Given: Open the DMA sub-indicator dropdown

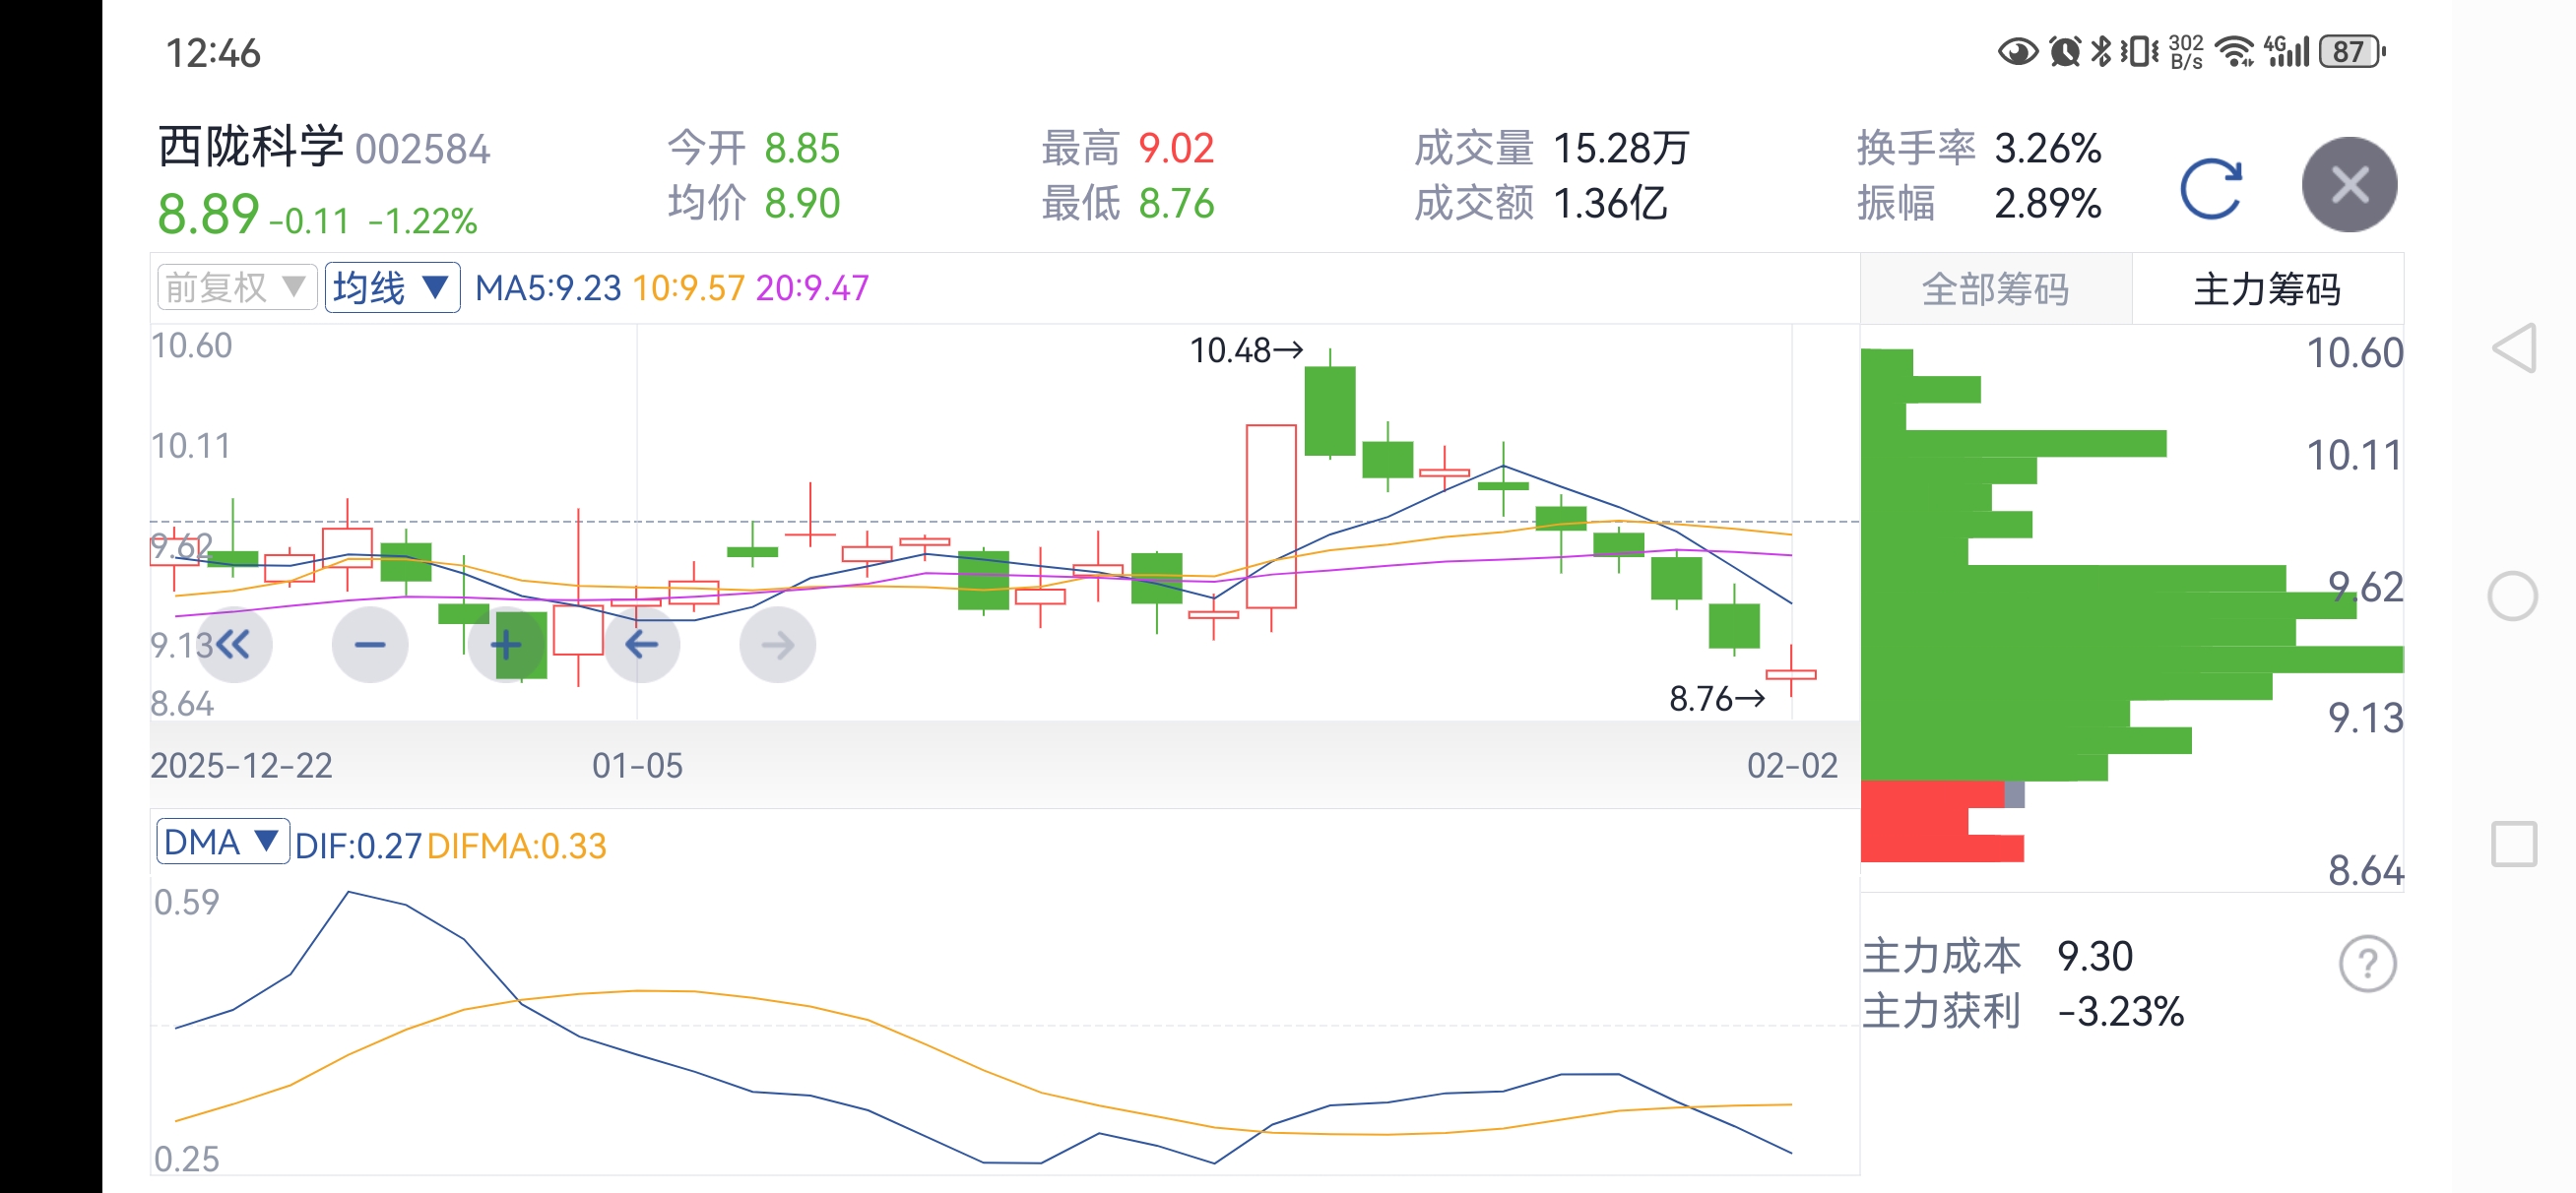Looking at the screenshot, I should (x=222, y=842).
